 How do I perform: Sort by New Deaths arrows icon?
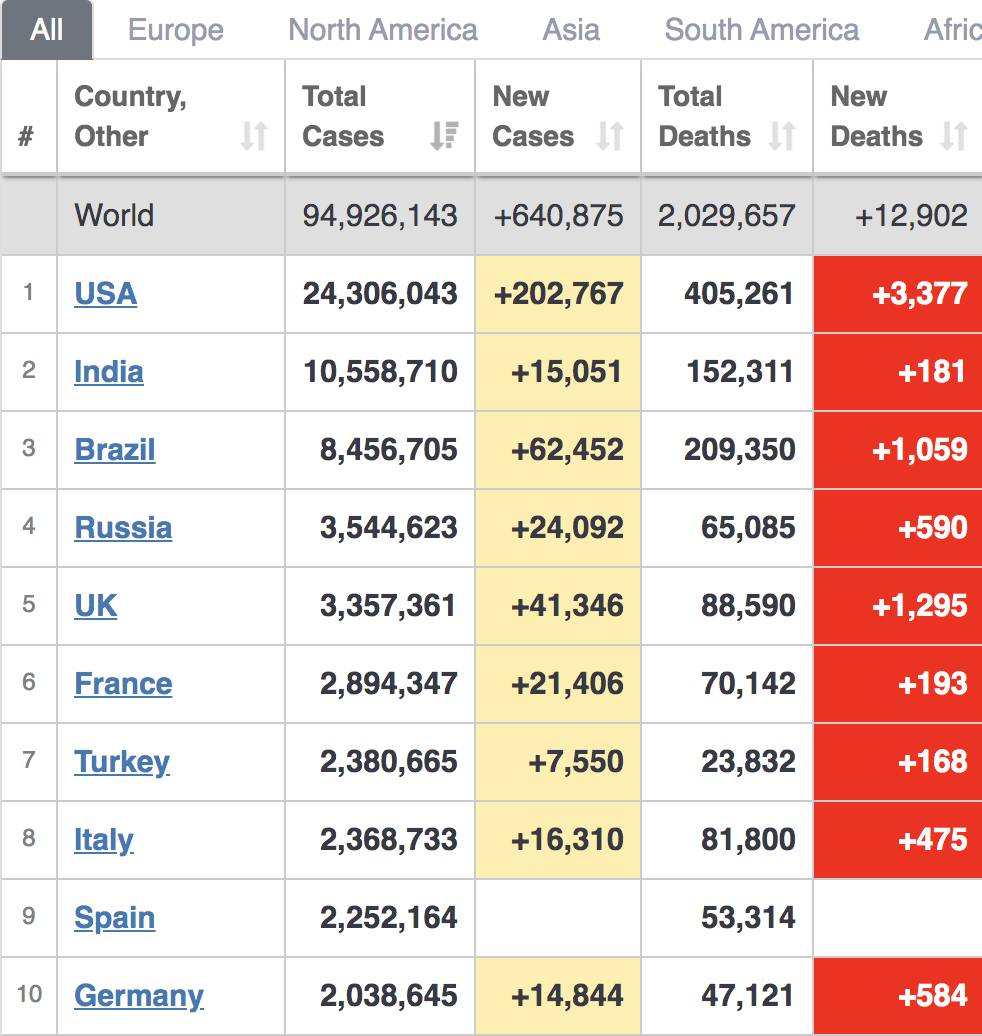pos(955,136)
